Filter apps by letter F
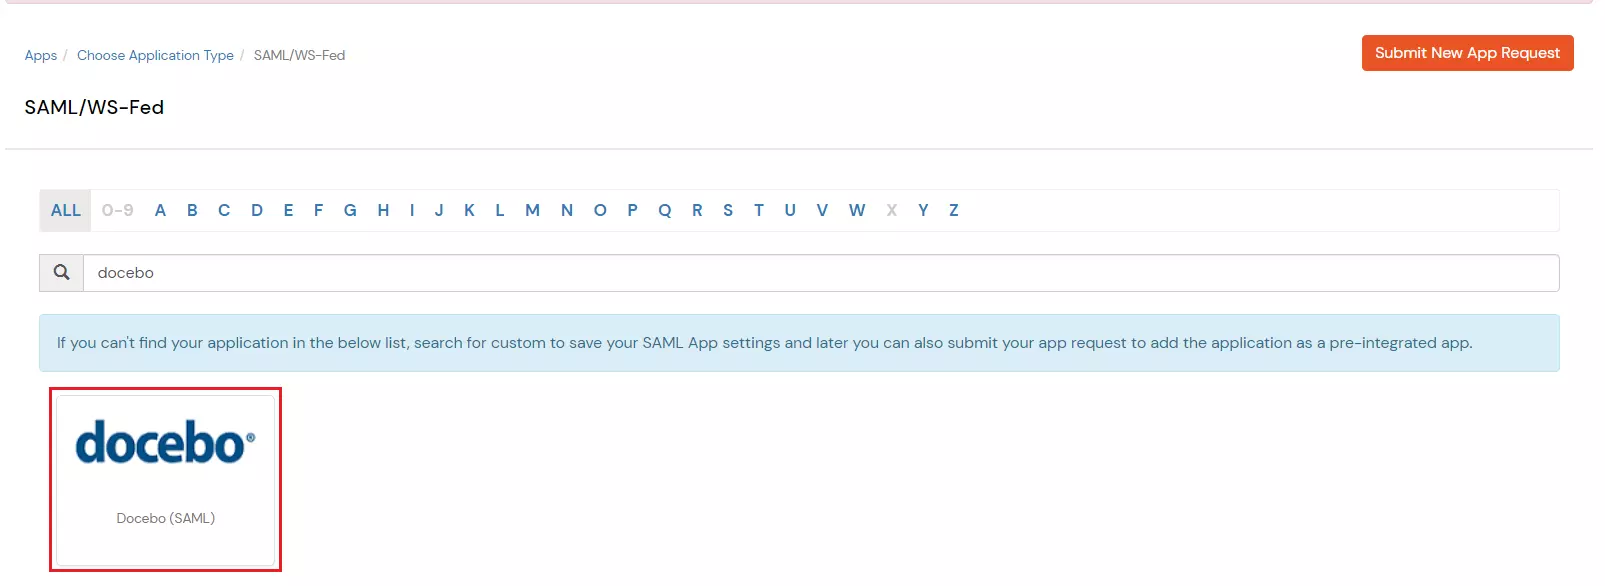Screen dimensions: 1605x586 (x=318, y=210)
